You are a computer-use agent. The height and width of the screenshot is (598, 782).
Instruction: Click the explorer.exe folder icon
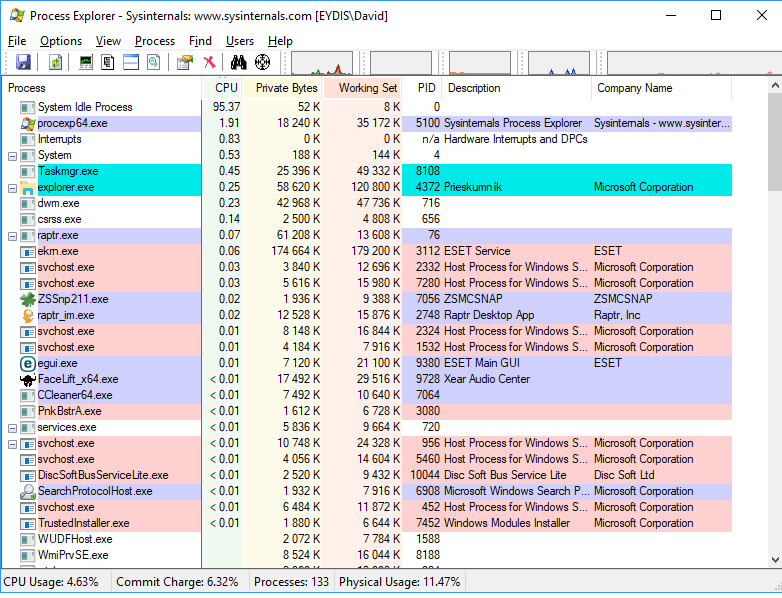click(28, 188)
